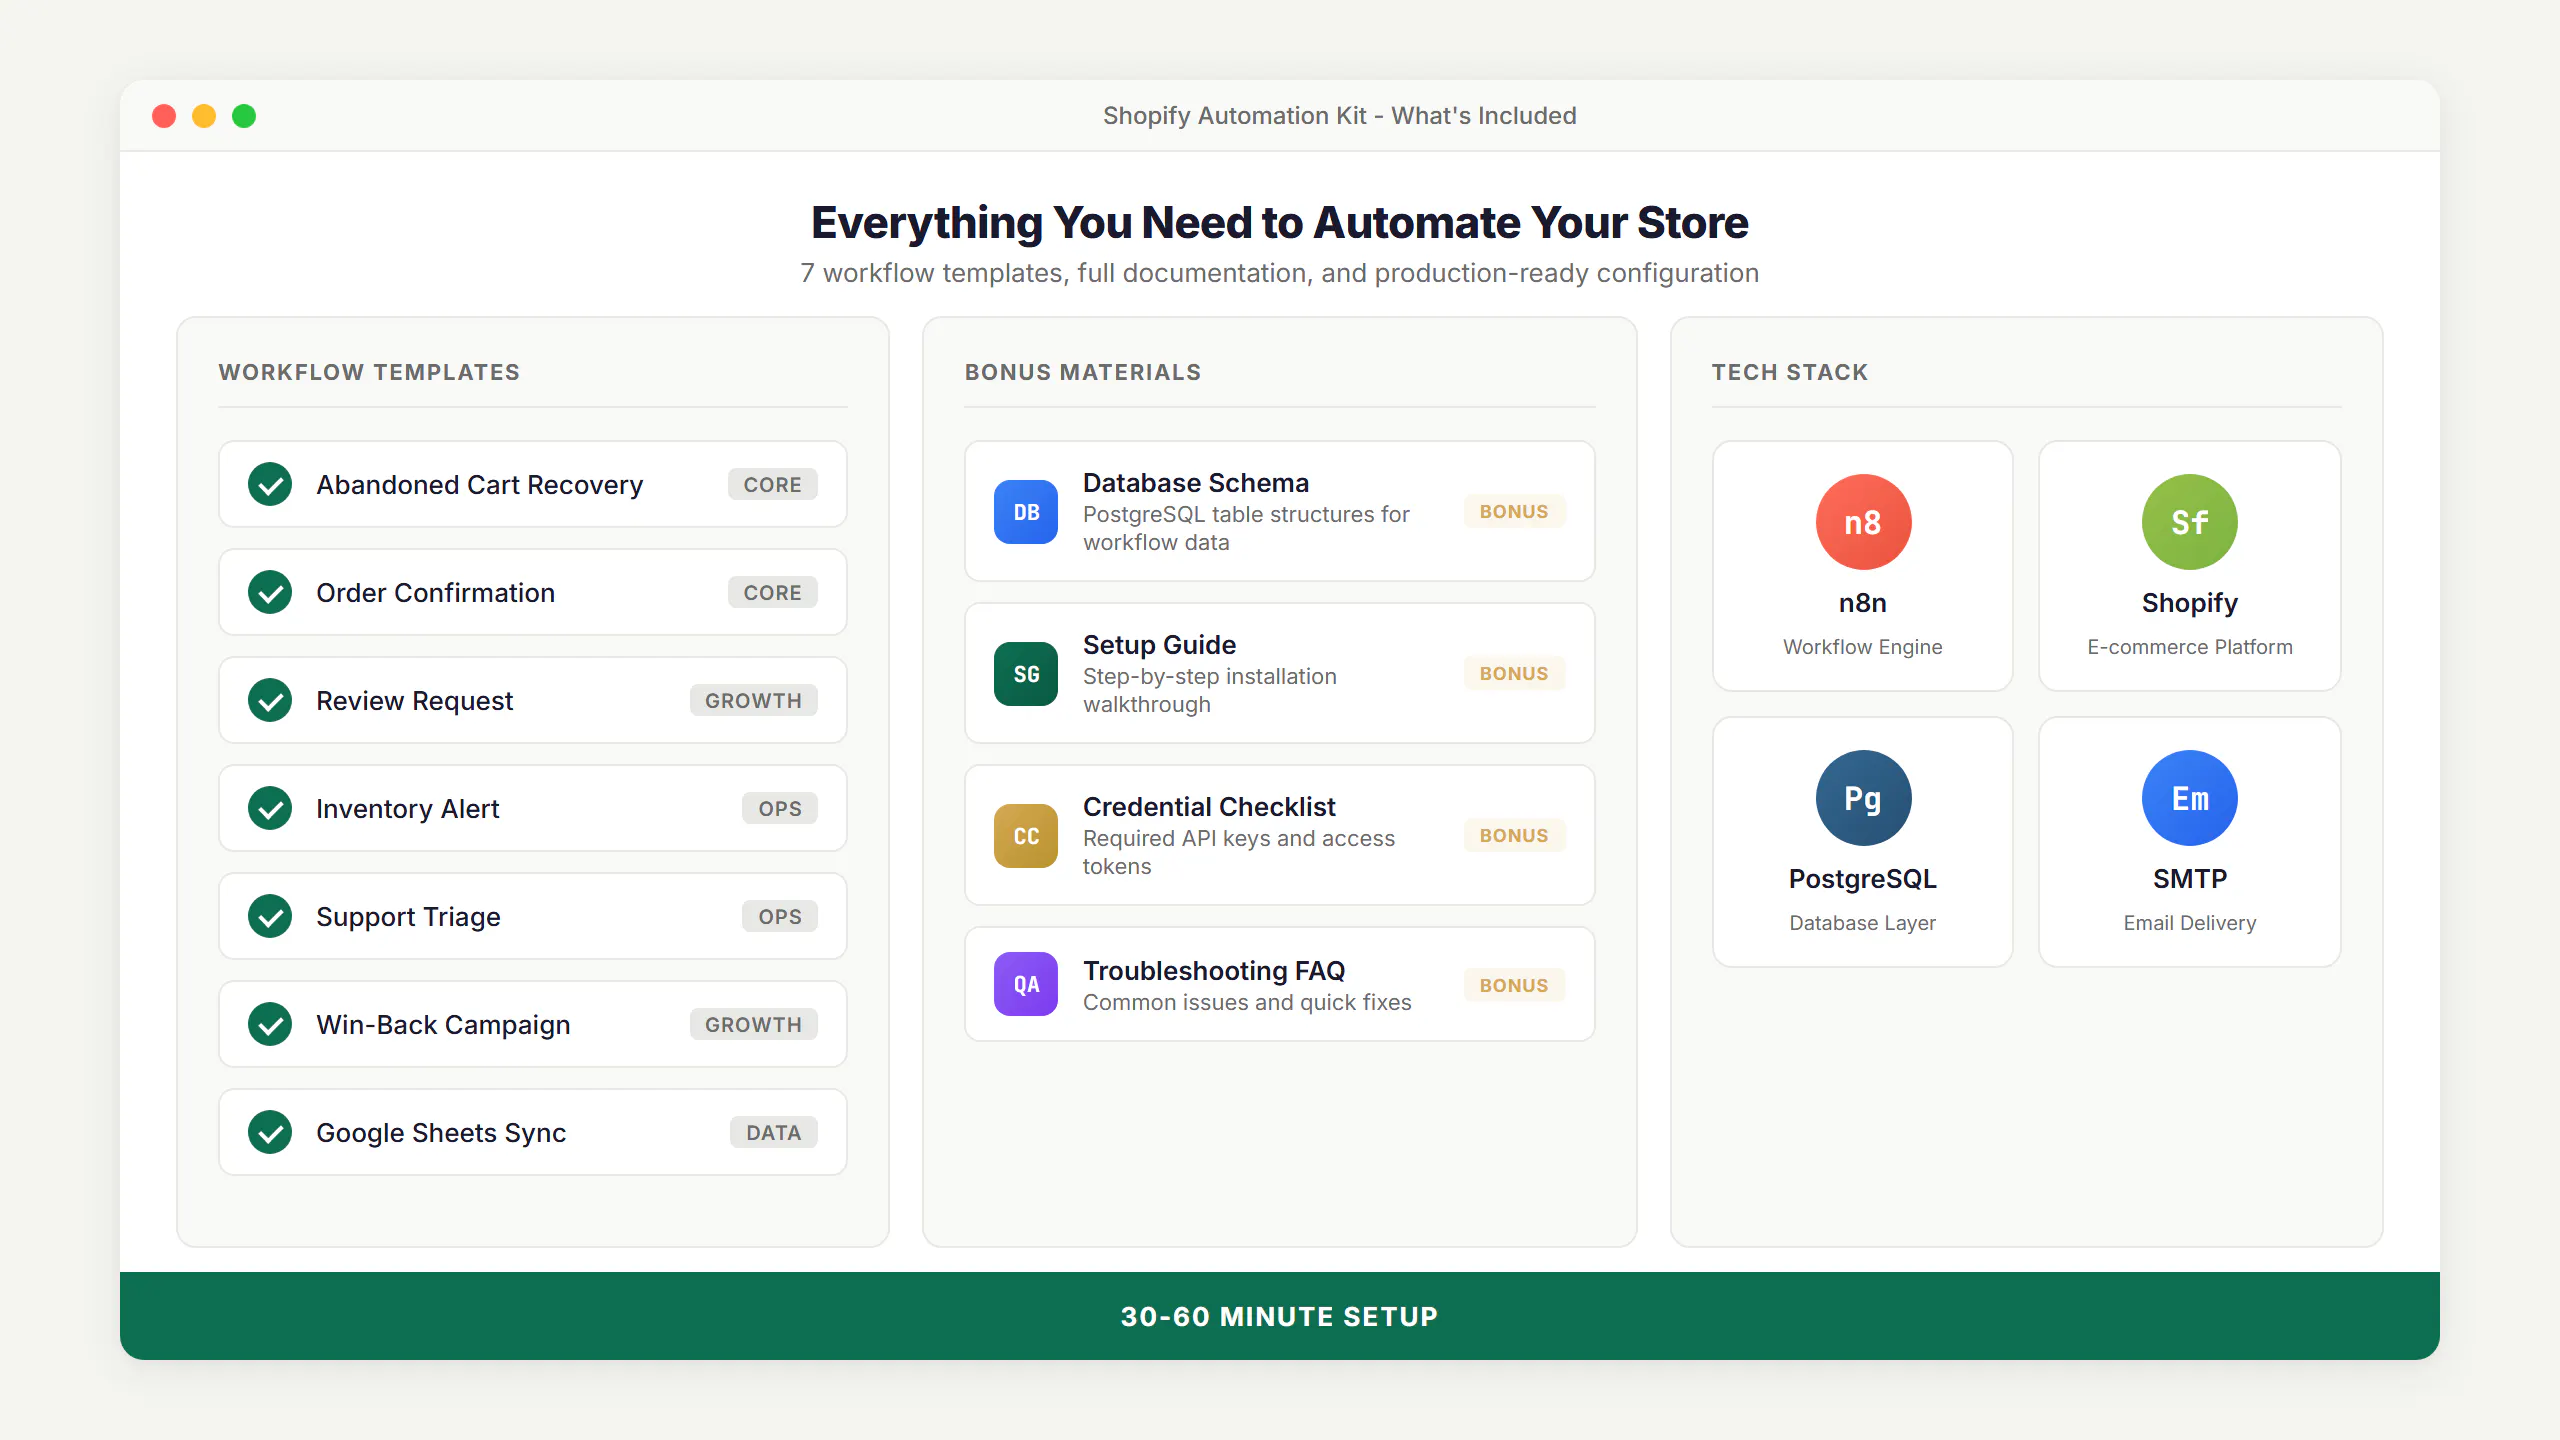This screenshot has width=2560, height=1440.
Task: Click the Database Layer caption
Action: tap(1863, 923)
